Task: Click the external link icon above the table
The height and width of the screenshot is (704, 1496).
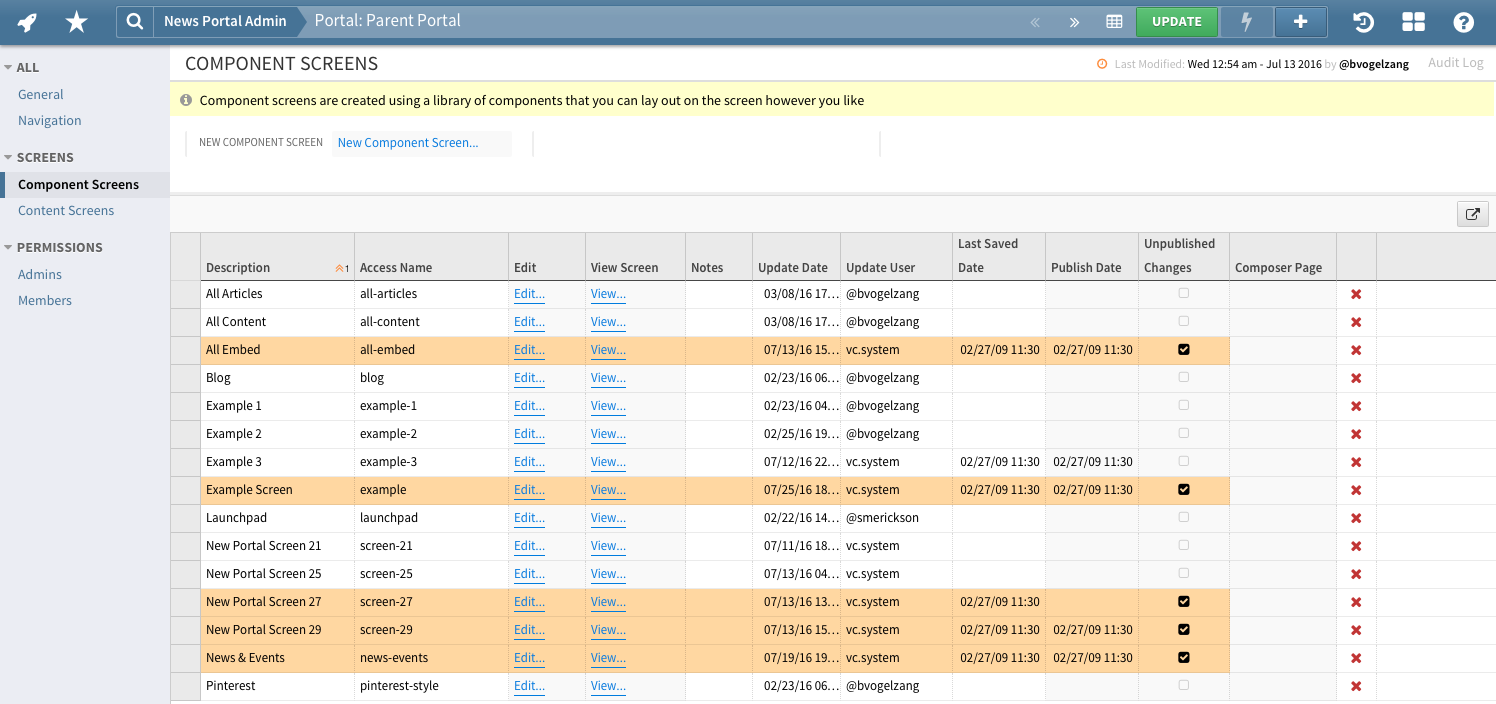Action: (1472, 214)
